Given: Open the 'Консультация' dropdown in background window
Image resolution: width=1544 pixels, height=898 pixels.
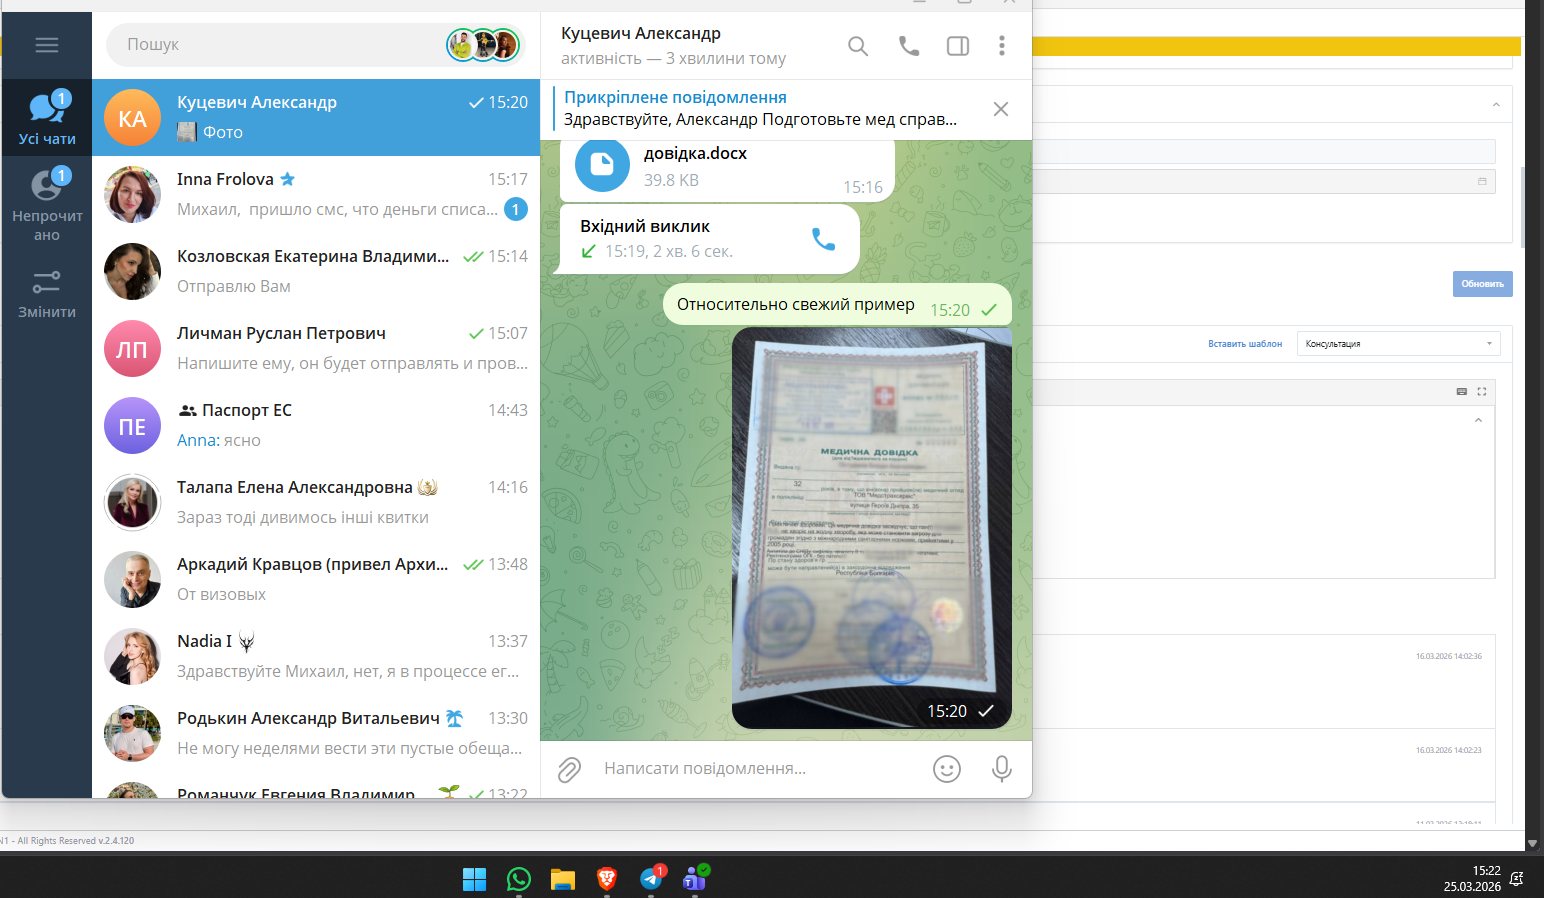Looking at the screenshot, I should (1399, 344).
